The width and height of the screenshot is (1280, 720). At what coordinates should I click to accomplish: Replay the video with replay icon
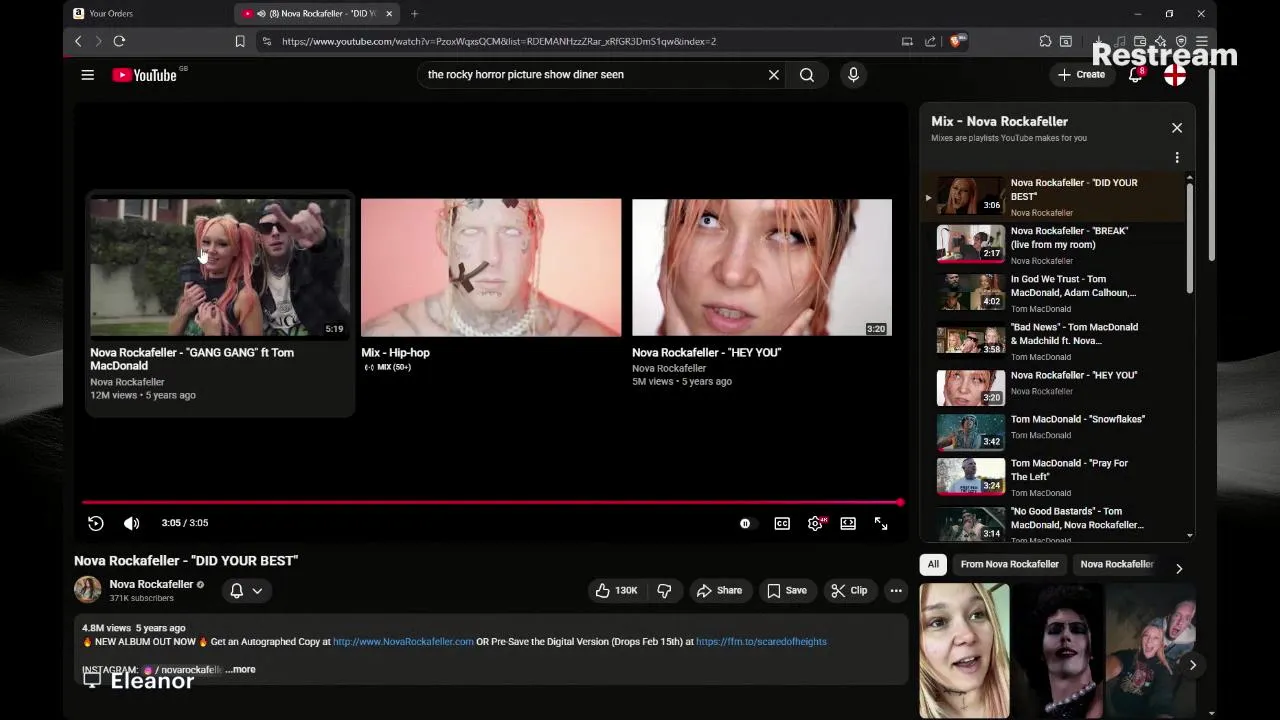96,523
